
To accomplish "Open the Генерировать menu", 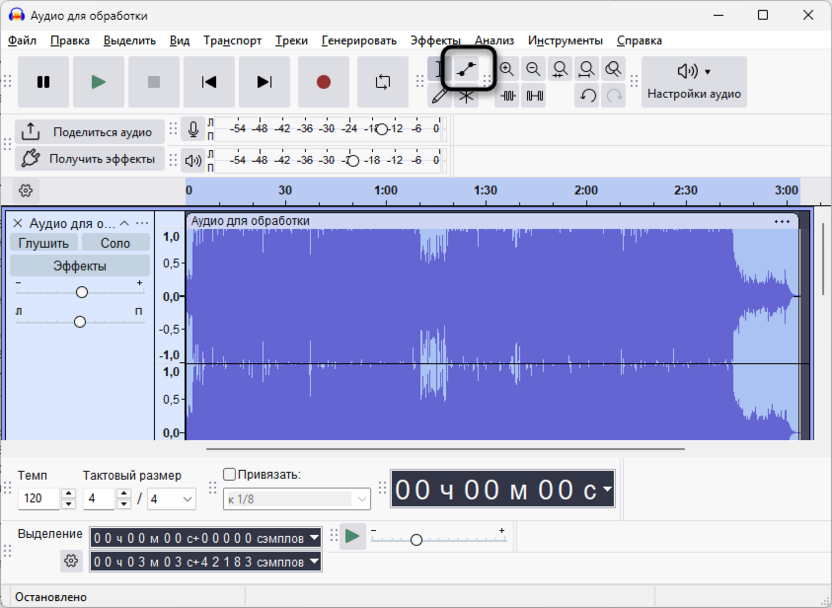I will click(x=359, y=40).
